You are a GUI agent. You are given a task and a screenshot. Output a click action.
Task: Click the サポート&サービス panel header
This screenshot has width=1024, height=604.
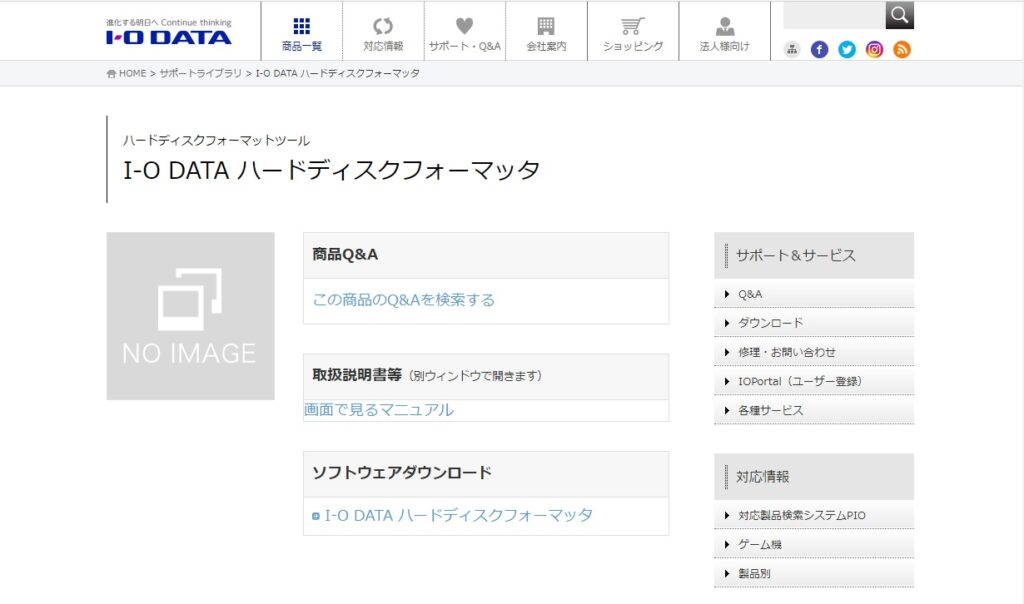(x=814, y=255)
